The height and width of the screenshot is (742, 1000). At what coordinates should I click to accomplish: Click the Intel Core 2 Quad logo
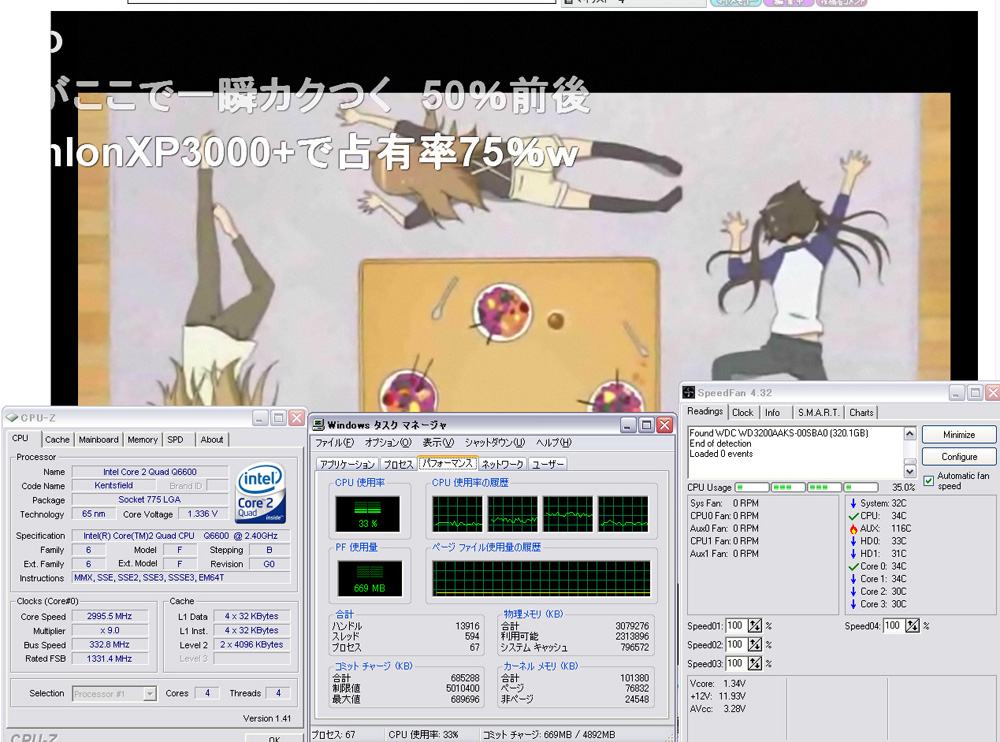pyautogui.click(x=260, y=493)
